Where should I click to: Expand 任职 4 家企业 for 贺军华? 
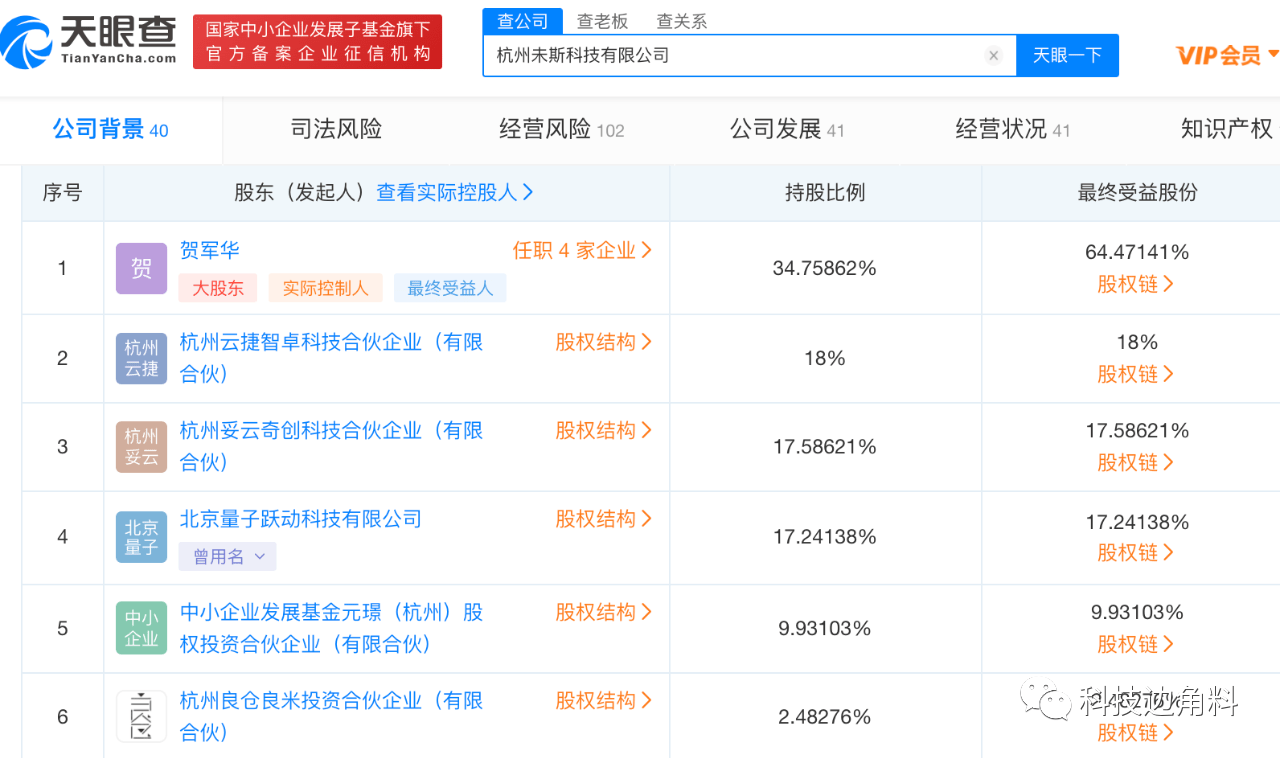(x=582, y=251)
